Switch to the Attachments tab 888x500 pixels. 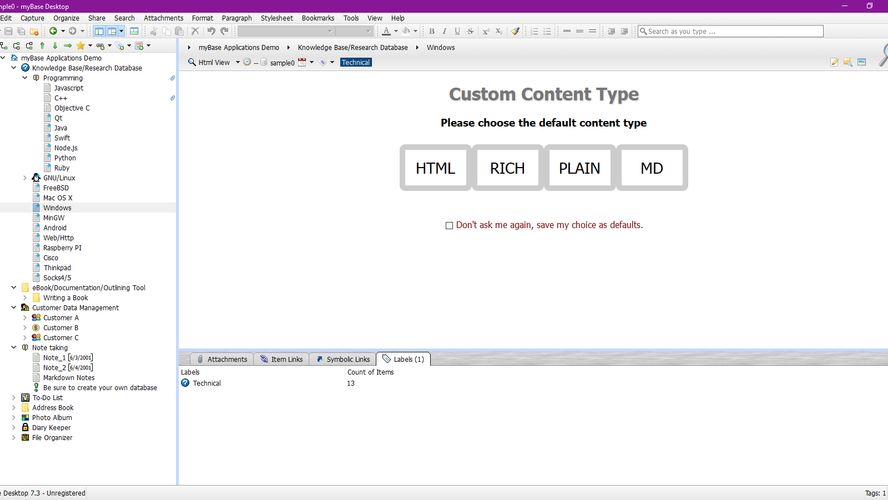click(221, 359)
